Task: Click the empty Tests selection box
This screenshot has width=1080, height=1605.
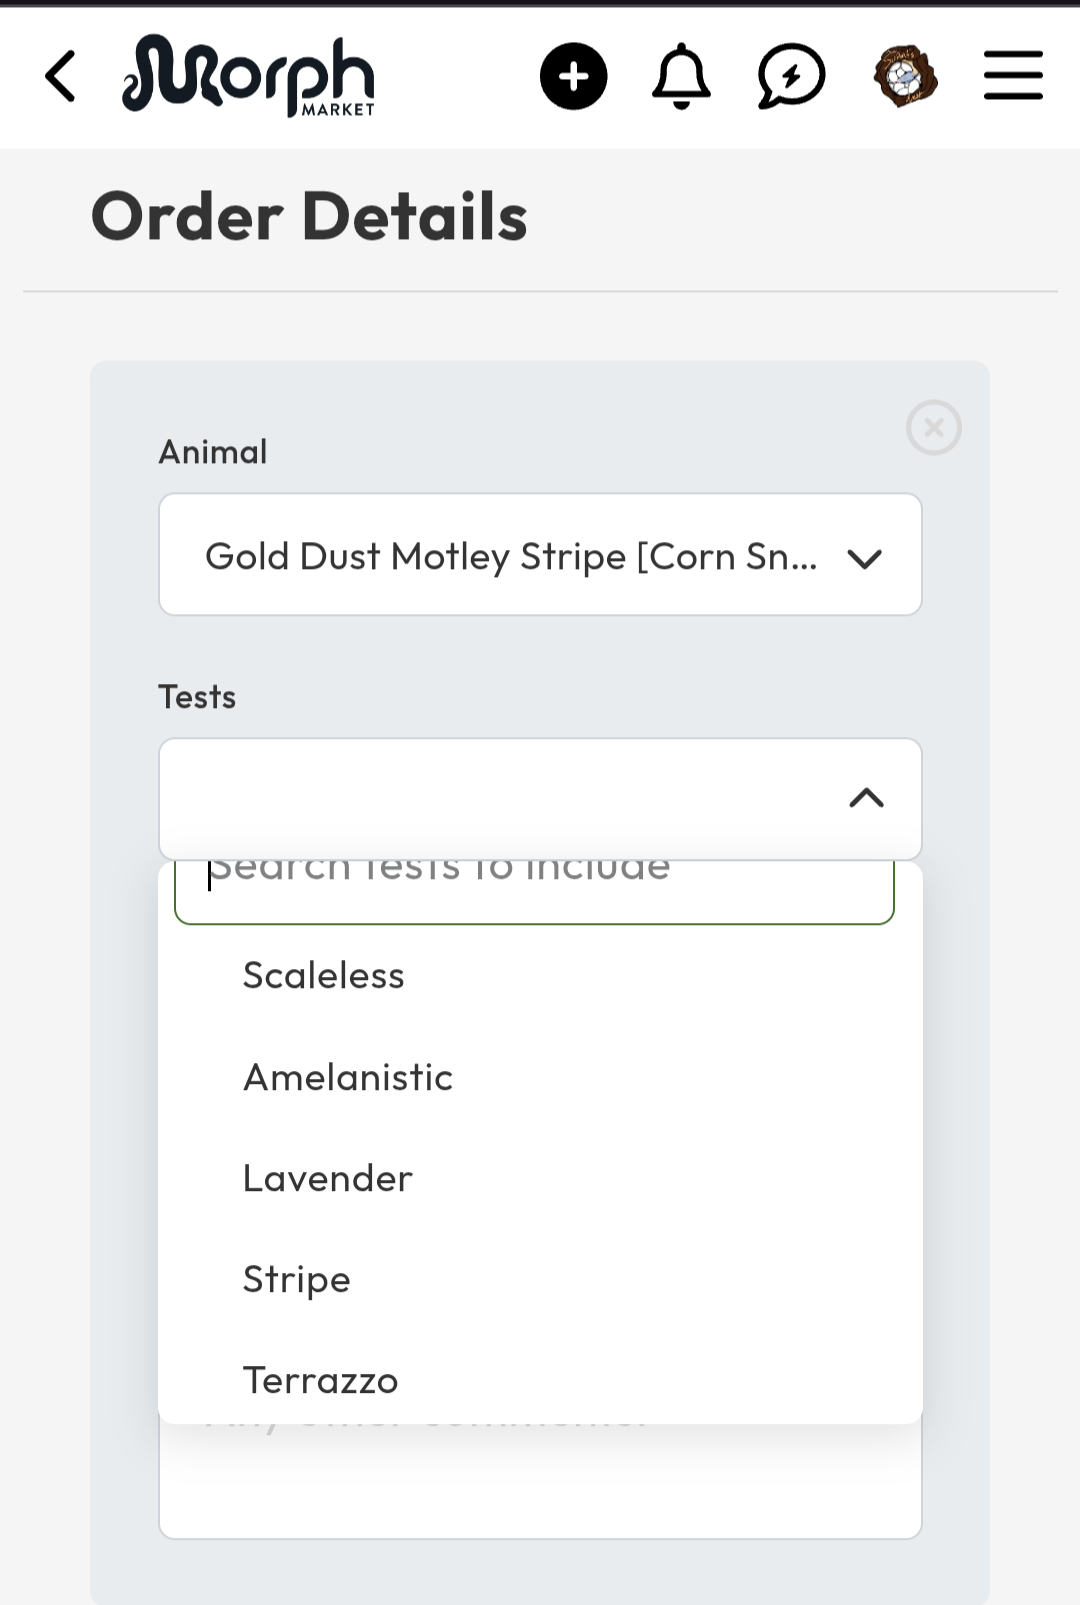Action: point(500,798)
